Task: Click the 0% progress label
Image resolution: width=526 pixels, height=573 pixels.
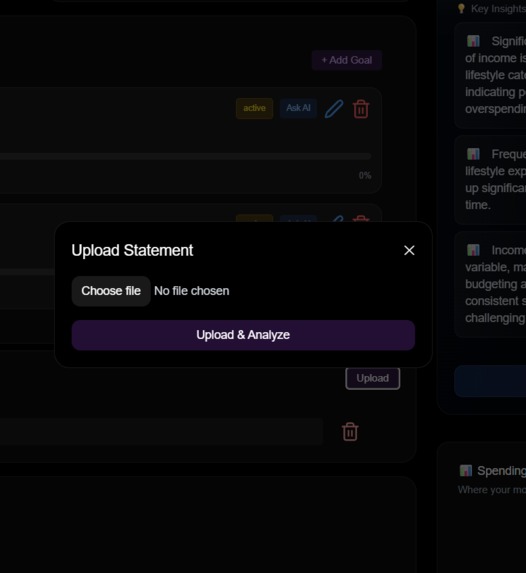Action: point(365,175)
